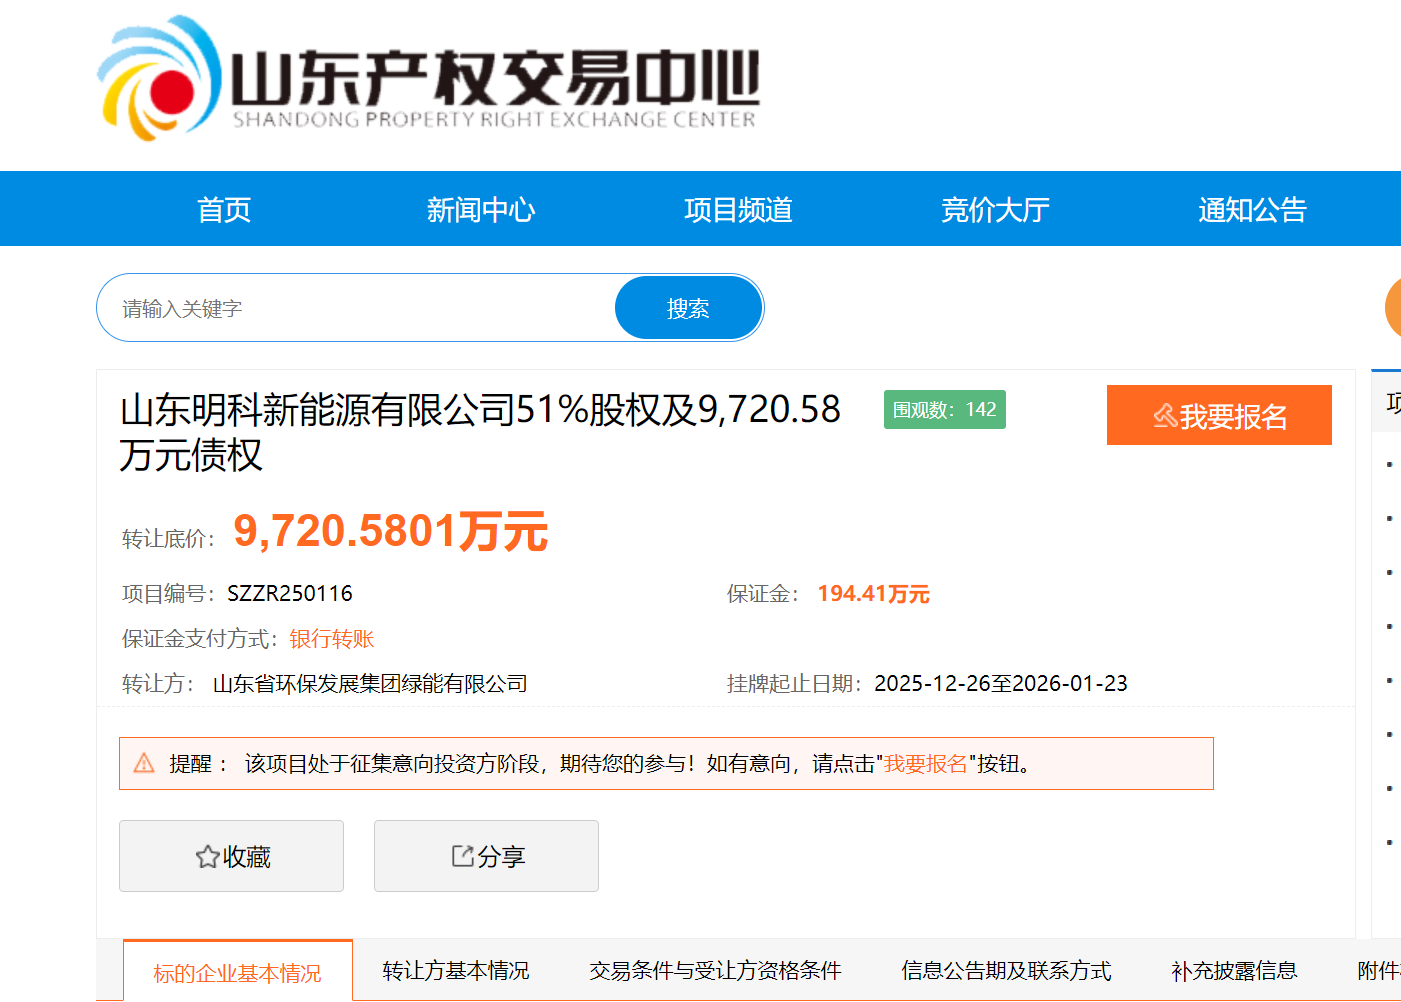1401x1002 pixels.
Task: Open 项目频道 from the navigation bar
Action: pyautogui.click(x=738, y=210)
